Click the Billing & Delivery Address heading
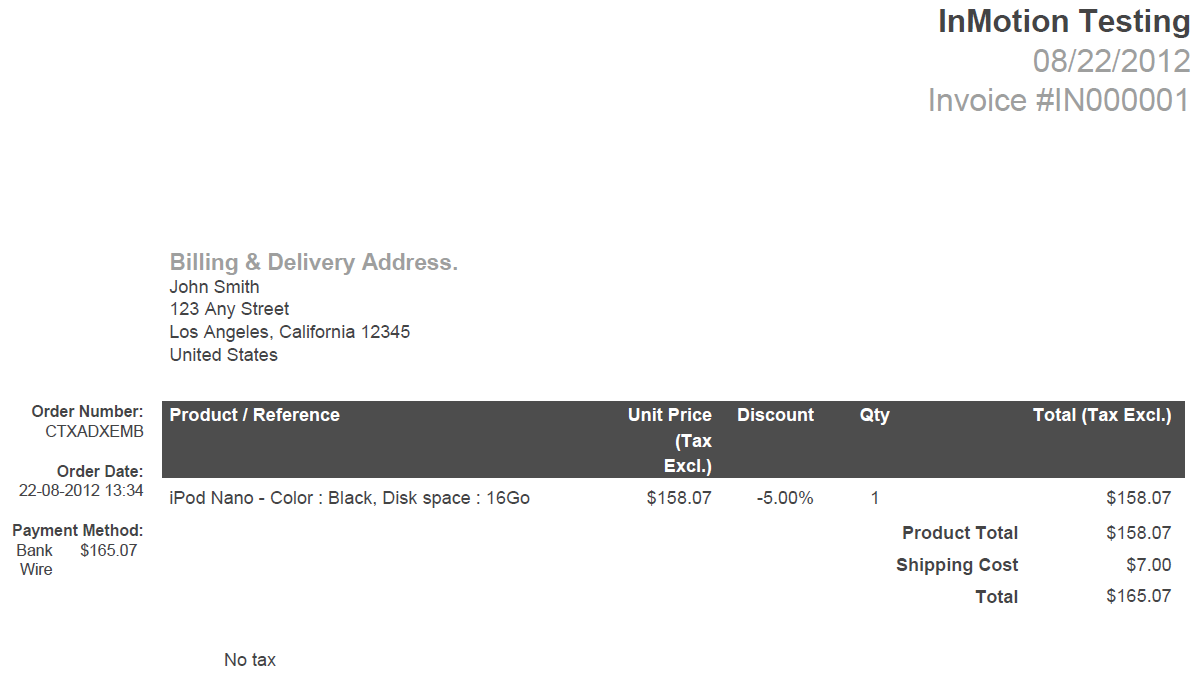Viewport: 1194px width, 677px height. pyautogui.click(x=313, y=263)
